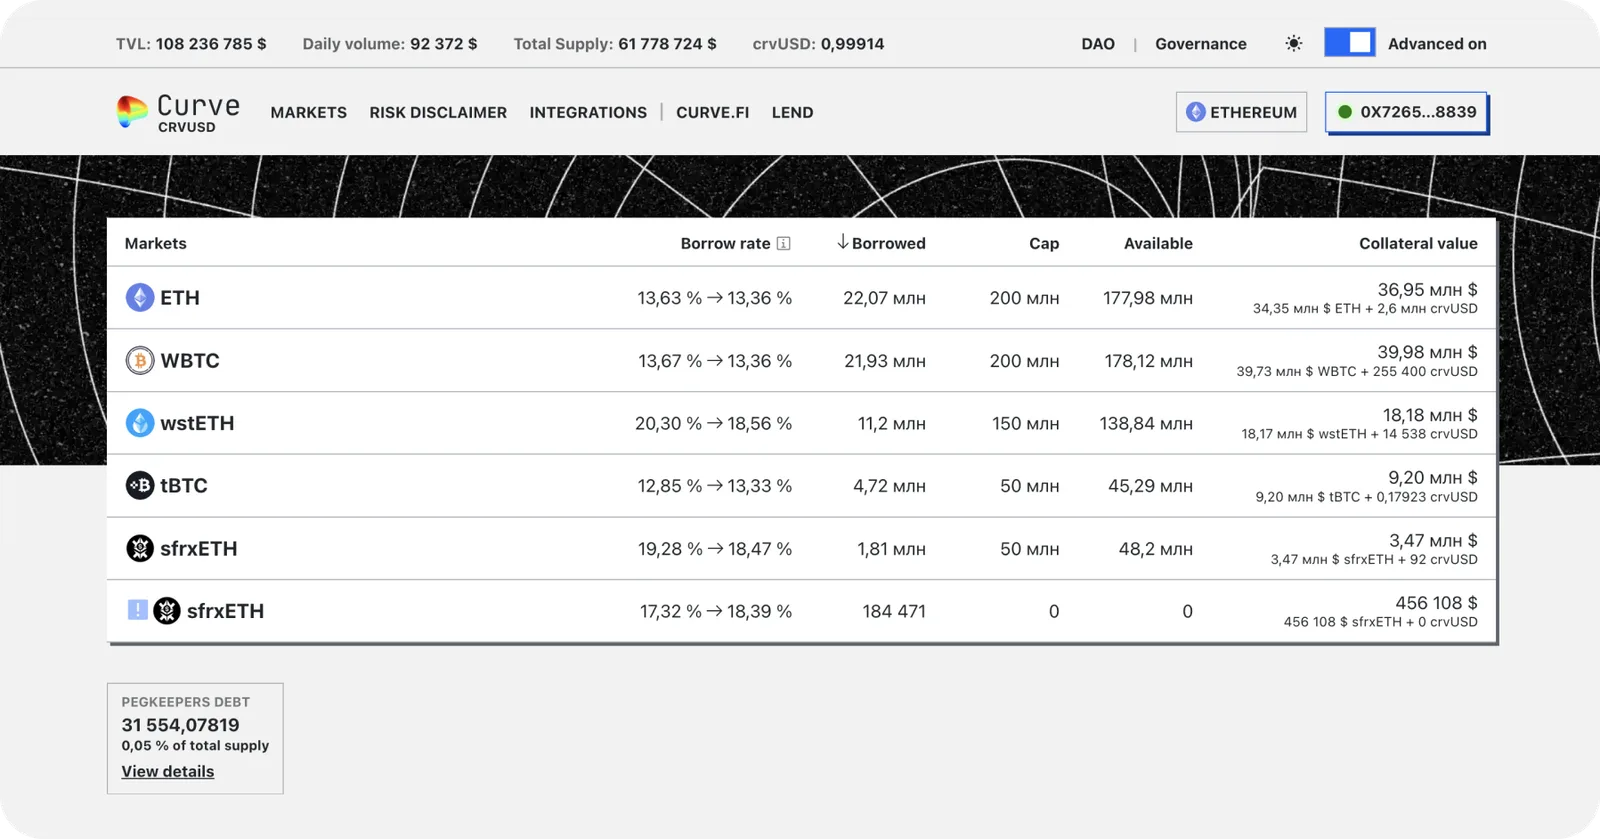The image size is (1600, 839).
Task: Open the DAO link
Action: click(1098, 44)
